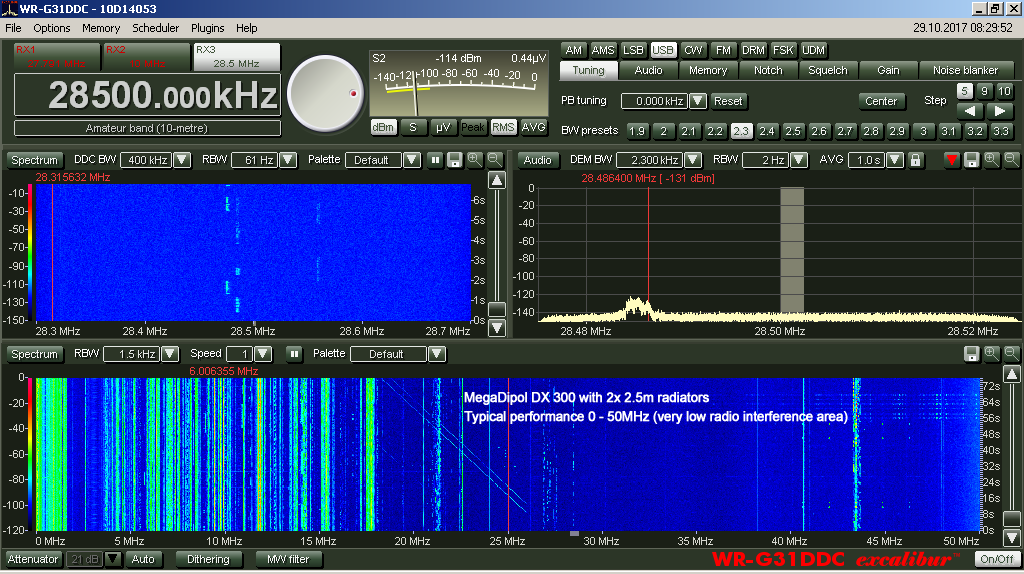Switch to the Notch tab

click(x=768, y=71)
